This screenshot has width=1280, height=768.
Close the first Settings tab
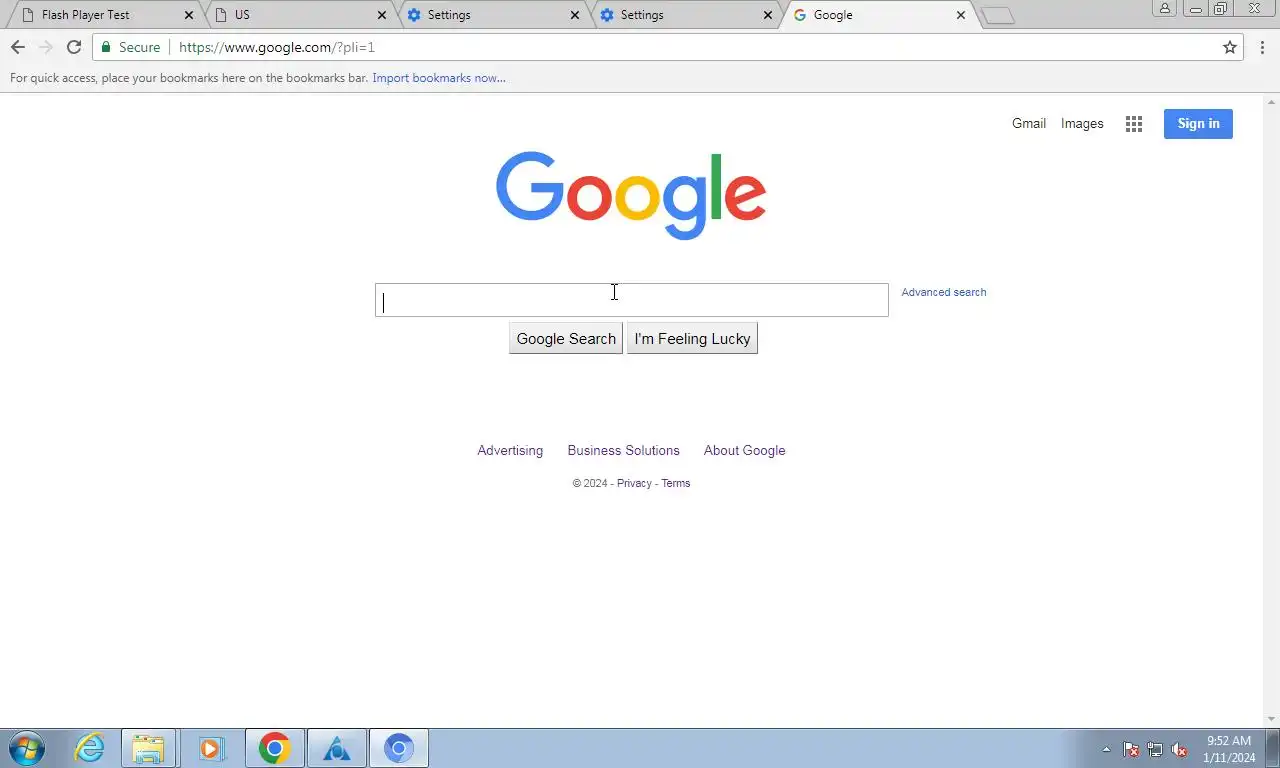coord(575,15)
